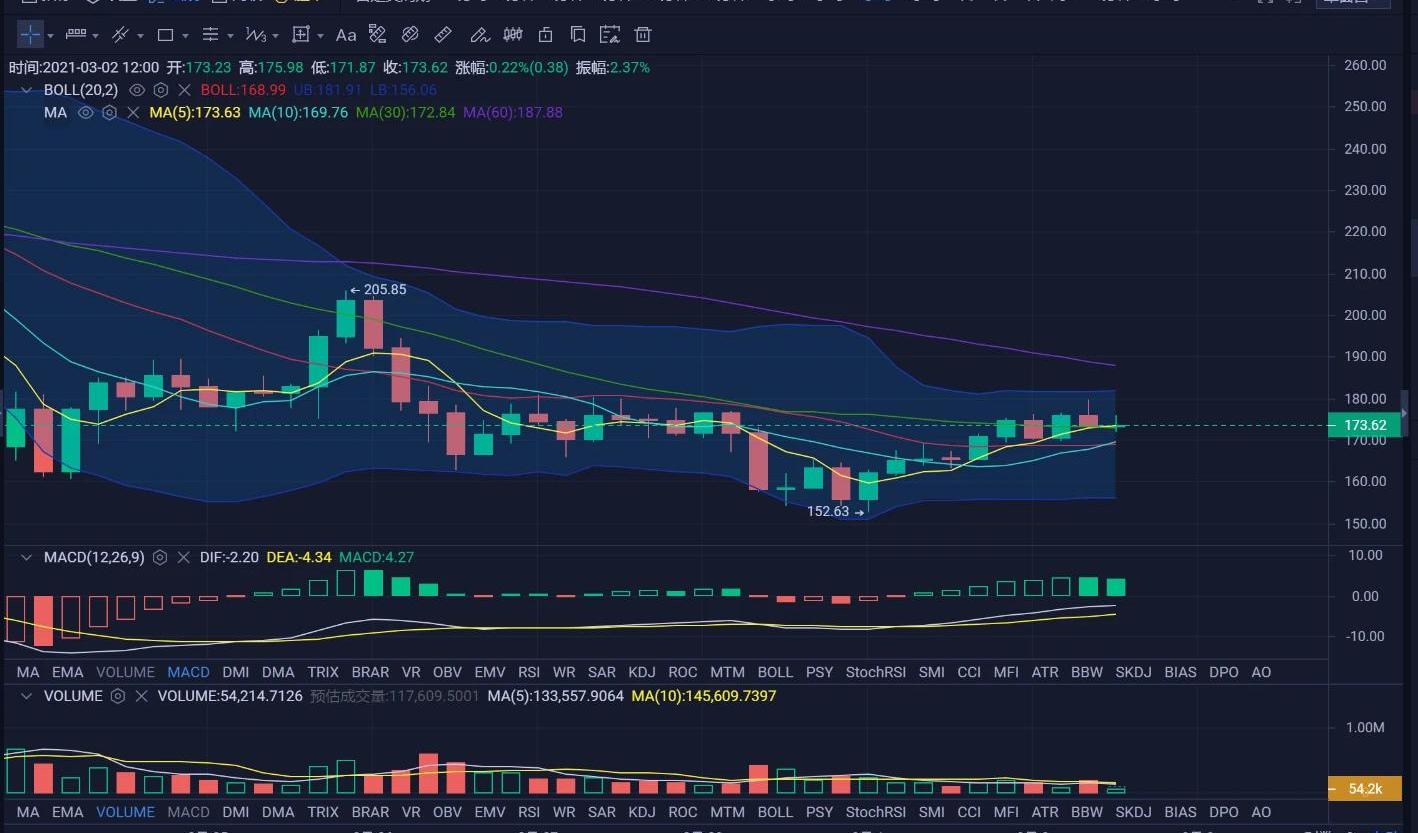
Task: Click the Aa text annotation tool
Action: pyautogui.click(x=346, y=35)
